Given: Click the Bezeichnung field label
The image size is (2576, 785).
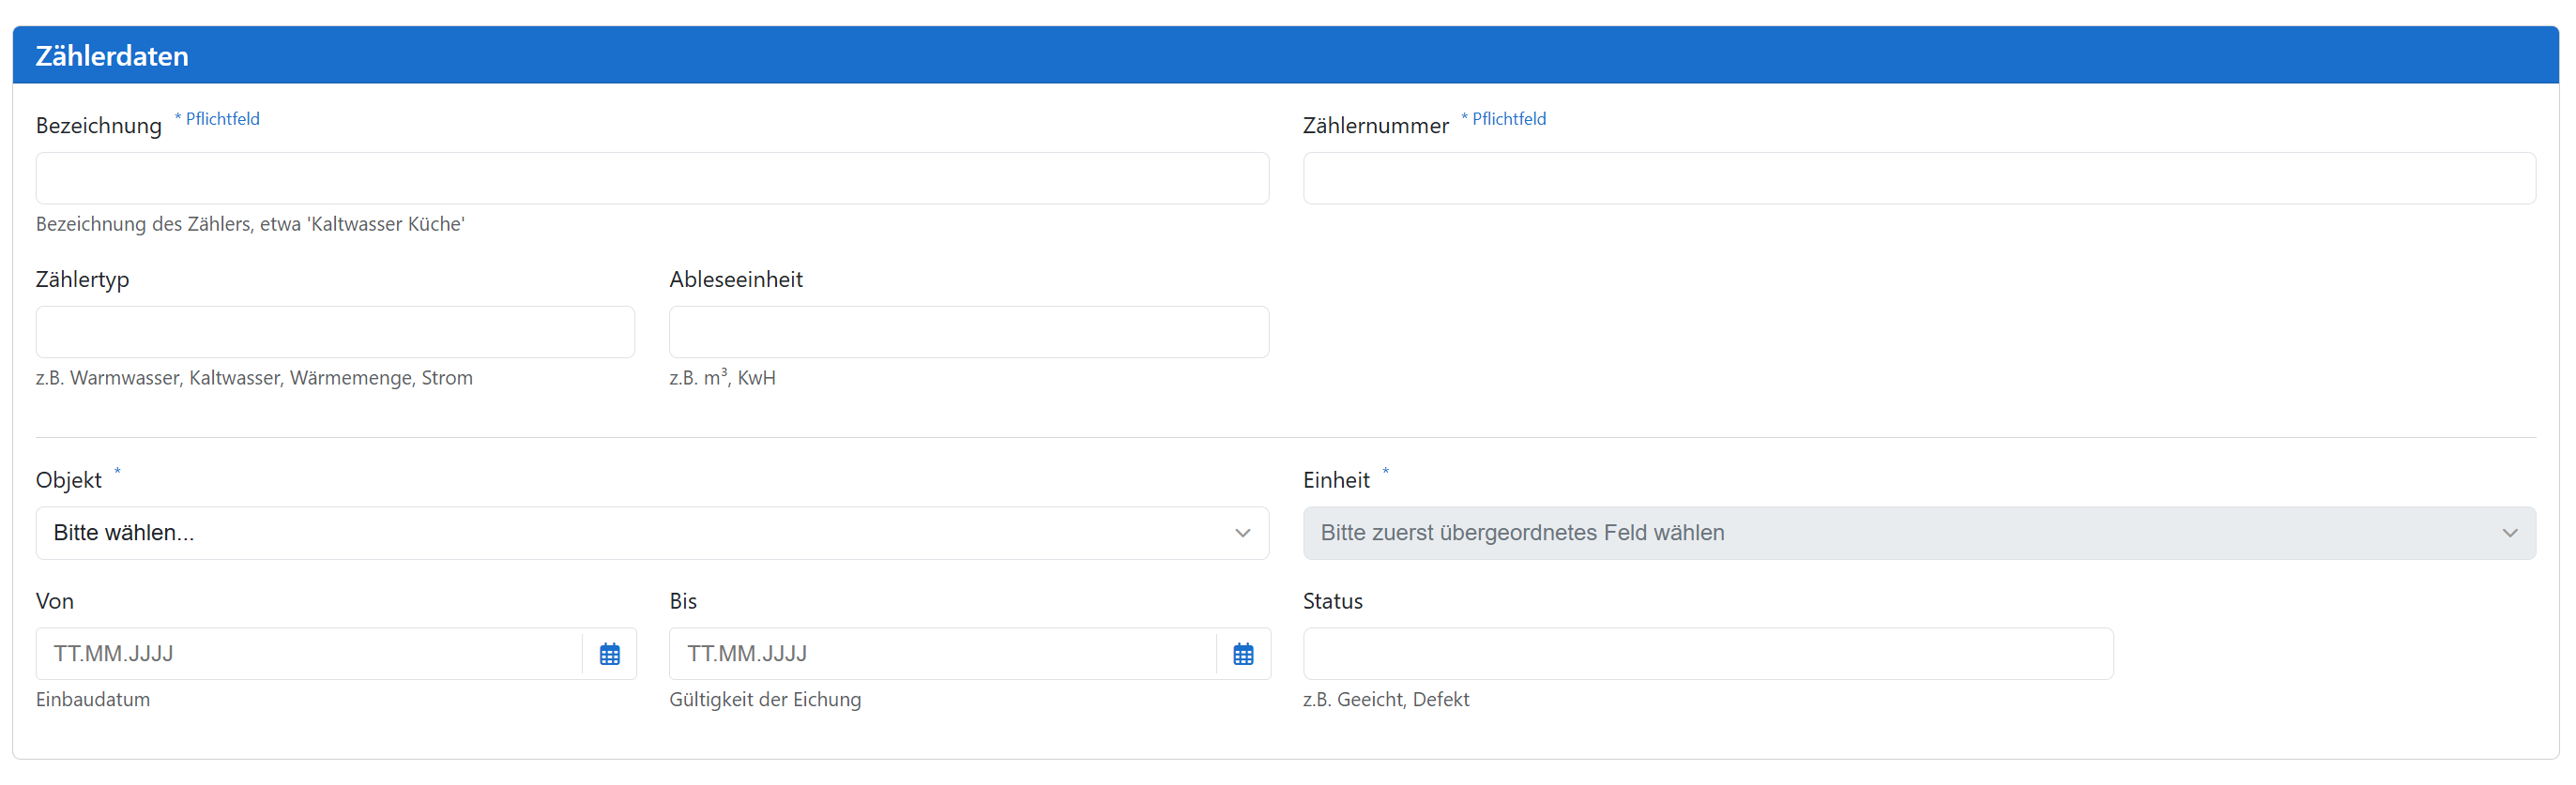Looking at the screenshot, I should [x=98, y=126].
